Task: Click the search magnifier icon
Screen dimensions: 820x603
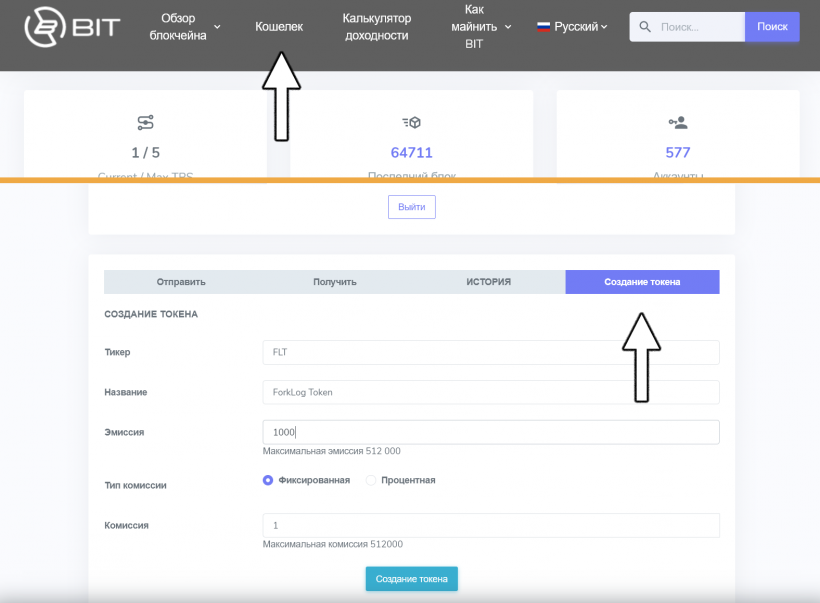Action: 645,27
